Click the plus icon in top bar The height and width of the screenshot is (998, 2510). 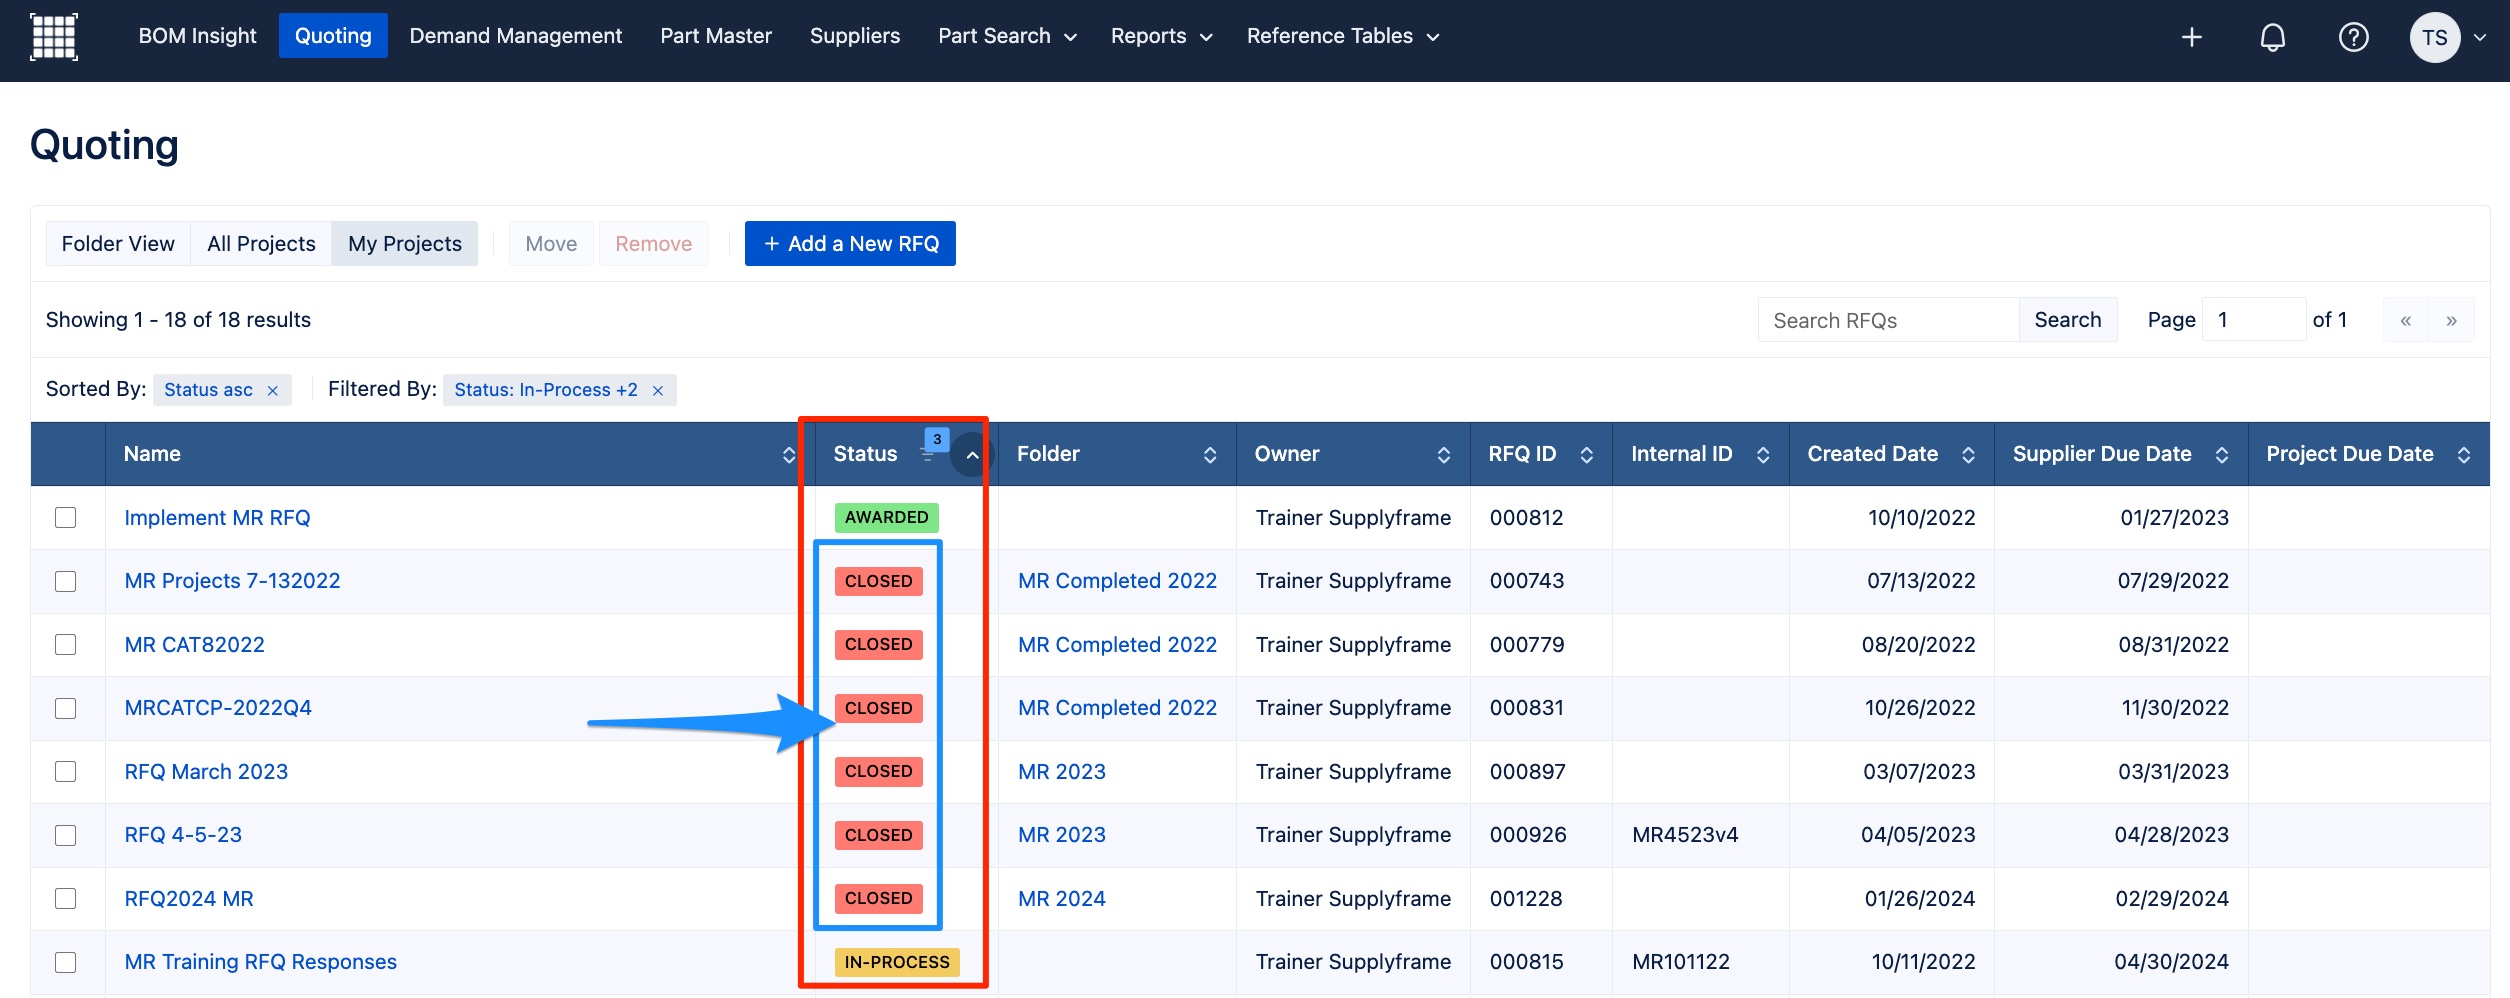click(x=2191, y=37)
